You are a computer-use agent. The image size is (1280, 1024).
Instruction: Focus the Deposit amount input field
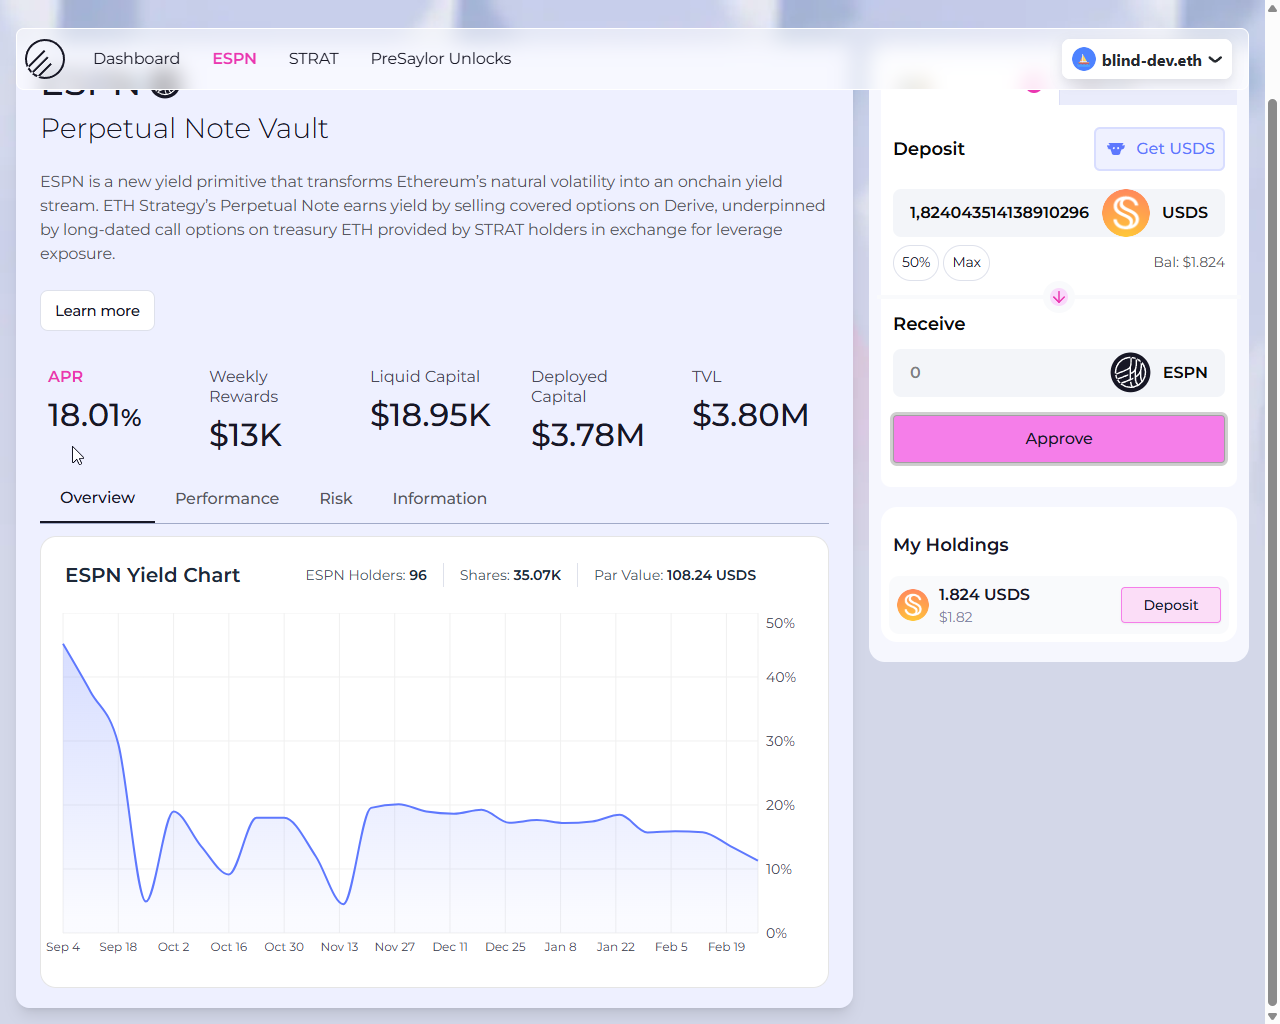998,213
